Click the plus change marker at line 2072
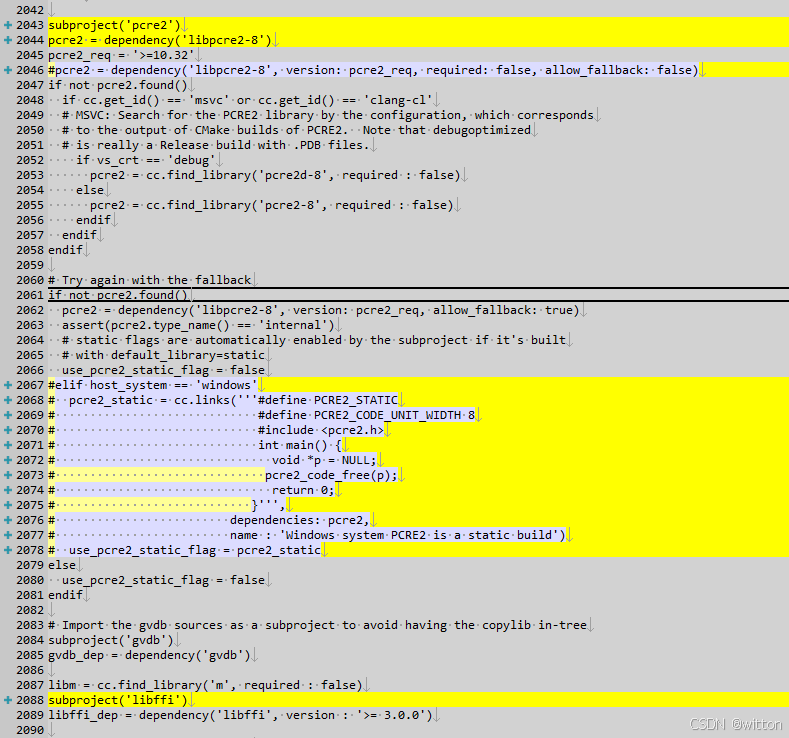The width and height of the screenshot is (789, 738). click(8, 460)
